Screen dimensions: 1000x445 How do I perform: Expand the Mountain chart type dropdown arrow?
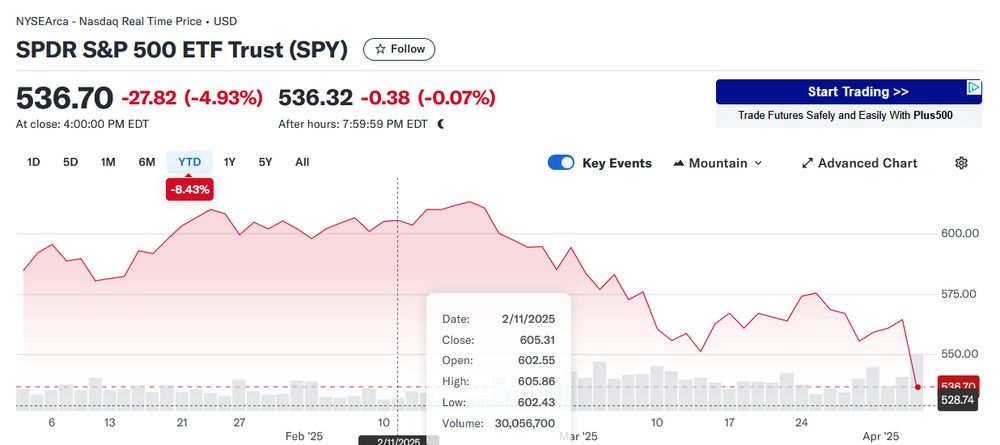(x=758, y=163)
